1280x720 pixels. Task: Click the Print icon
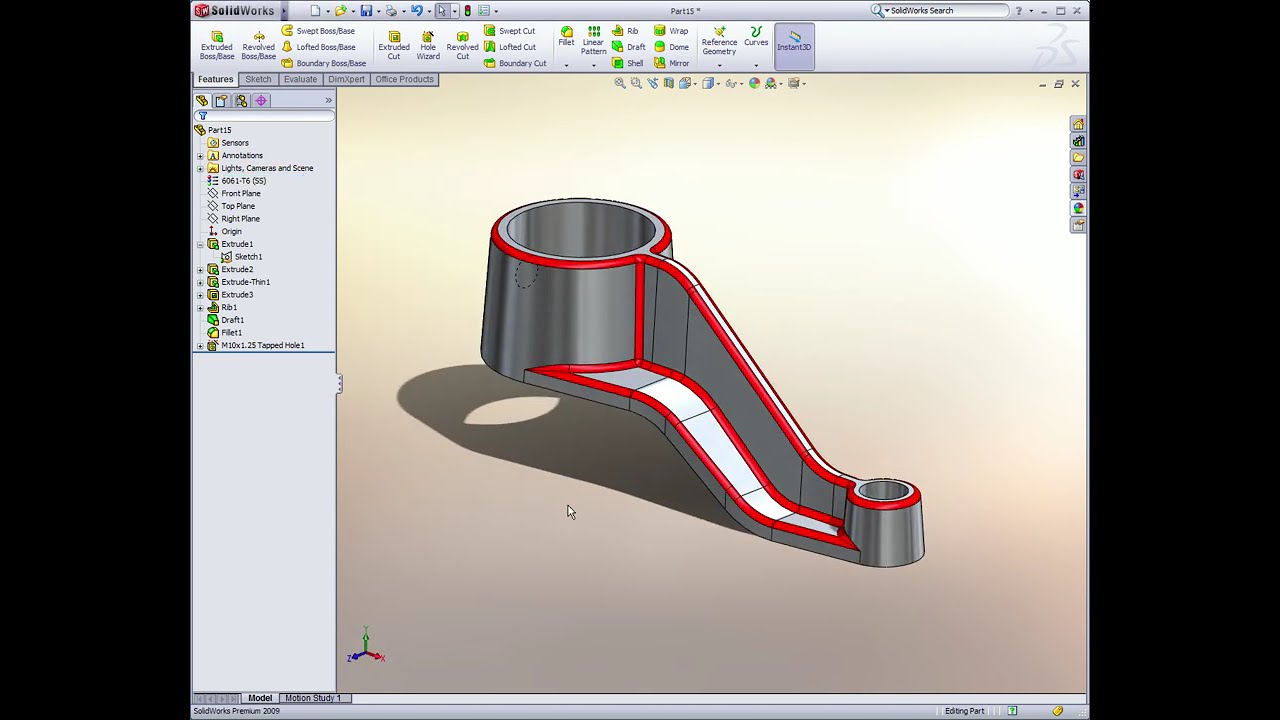coord(391,11)
